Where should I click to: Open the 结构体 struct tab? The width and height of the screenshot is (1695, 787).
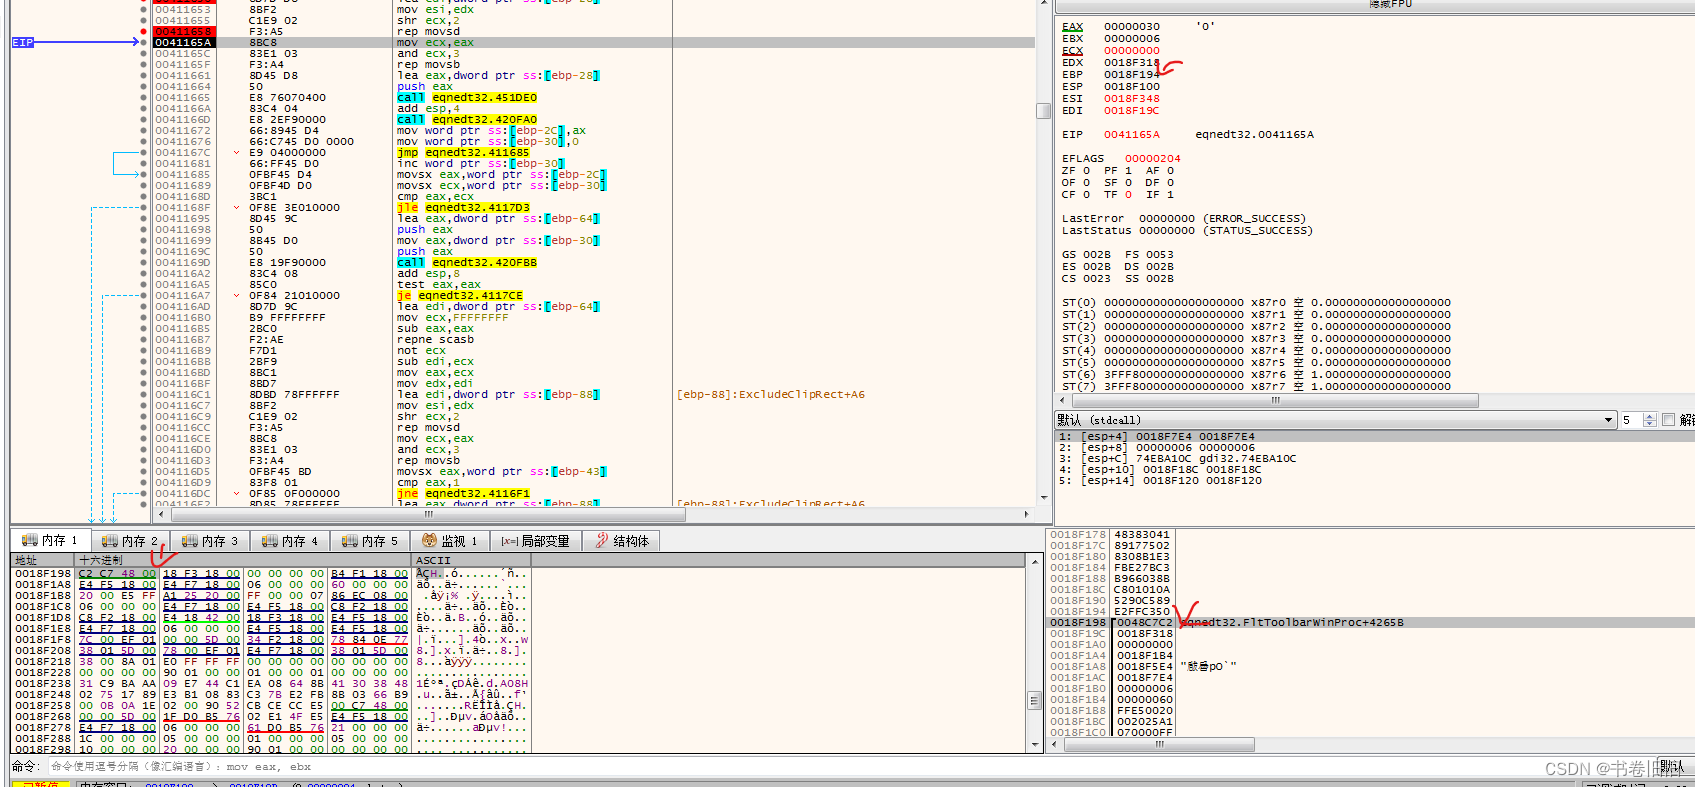pyautogui.click(x=622, y=540)
